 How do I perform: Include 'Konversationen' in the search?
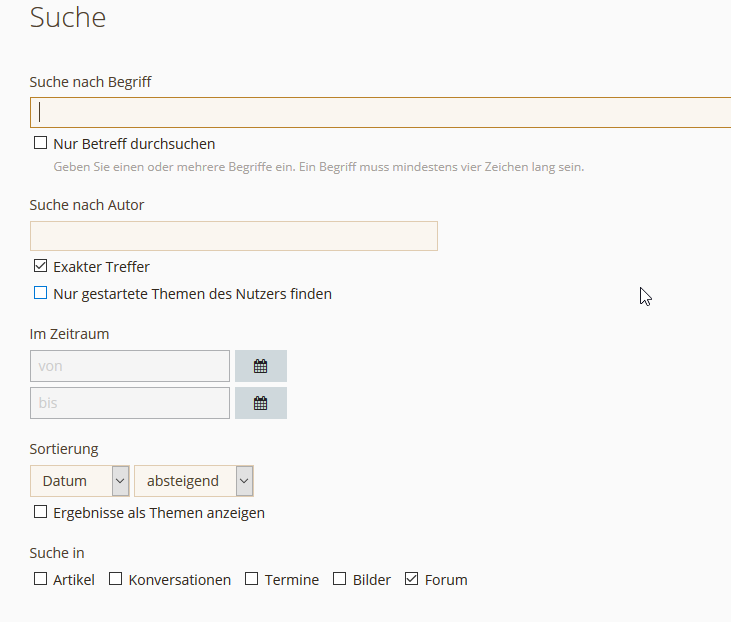coord(116,579)
